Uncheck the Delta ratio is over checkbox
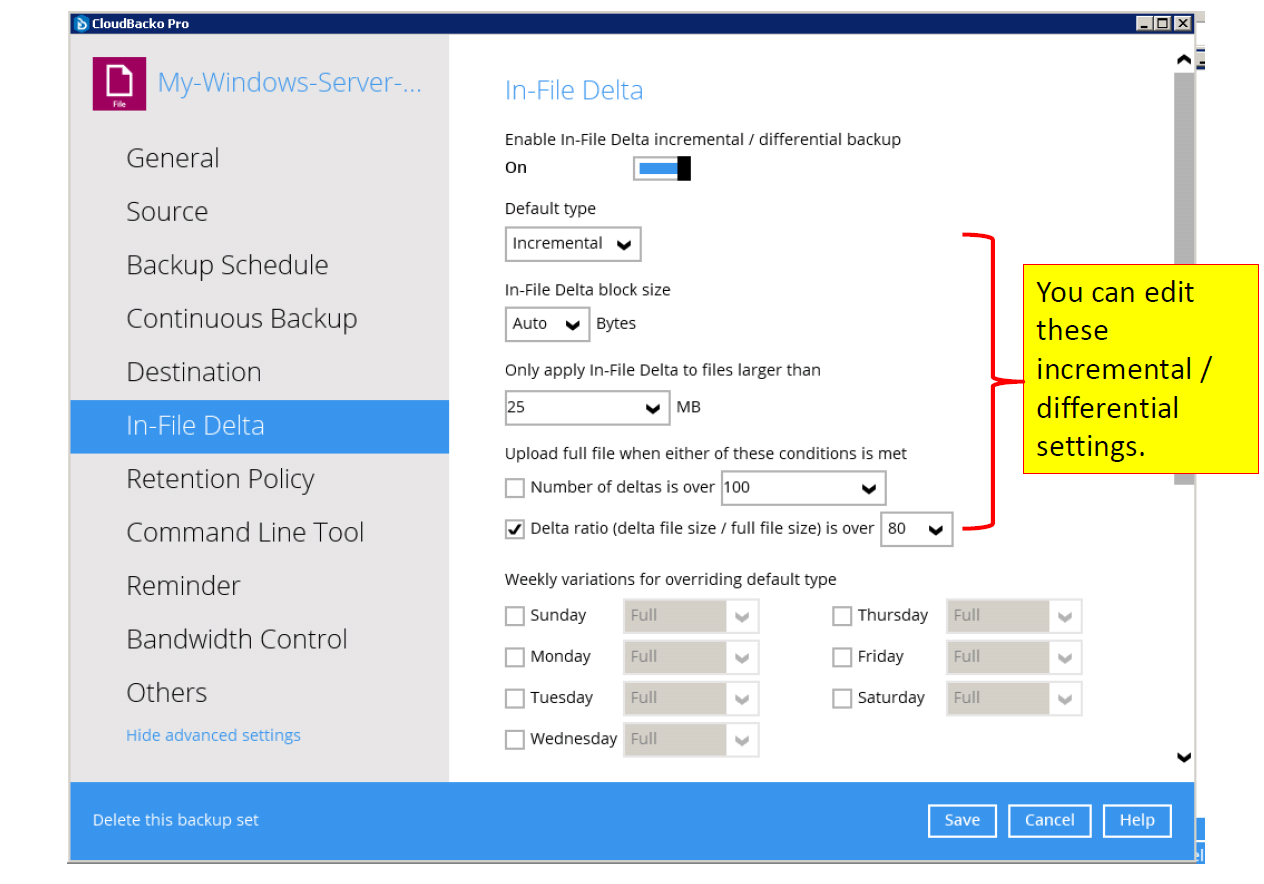The height and width of the screenshot is (884, 1264). coord(515,529)
